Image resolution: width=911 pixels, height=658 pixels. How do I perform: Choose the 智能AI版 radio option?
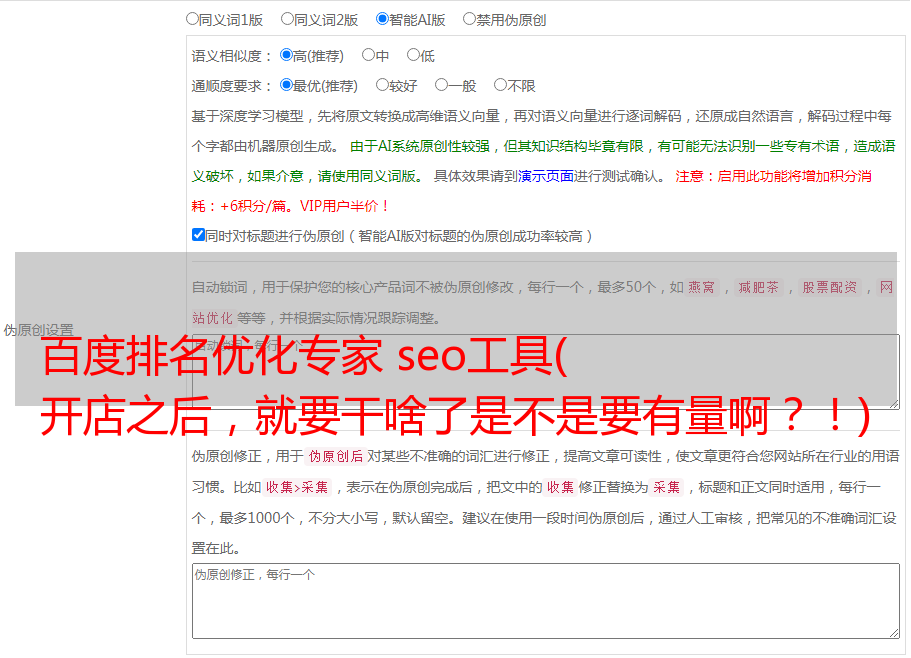tap(382, 19)
